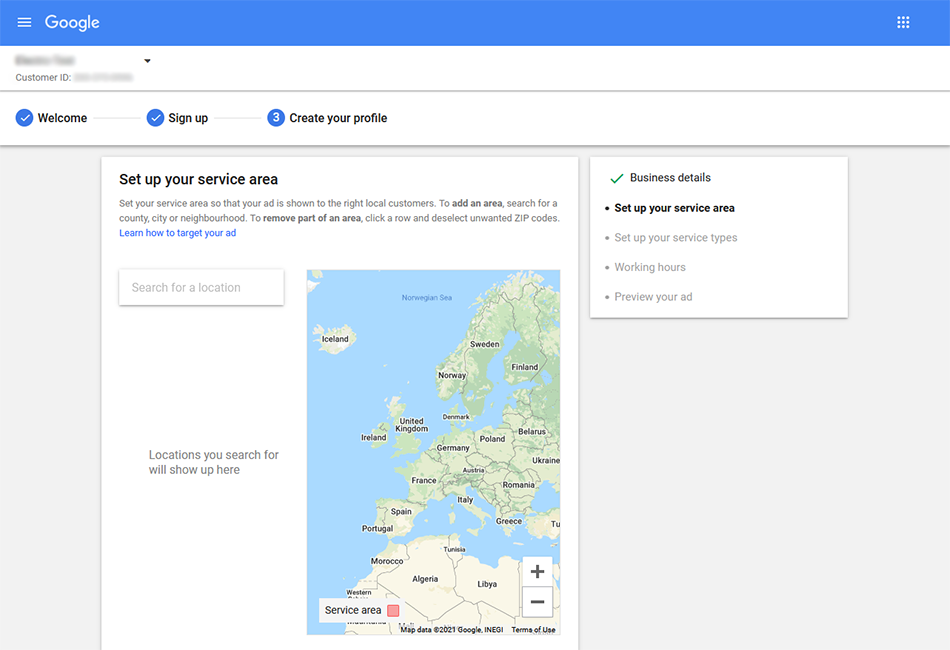The image size is (950, 650).
Task: Open the hamburger main menu
Action: coord(24,22)
